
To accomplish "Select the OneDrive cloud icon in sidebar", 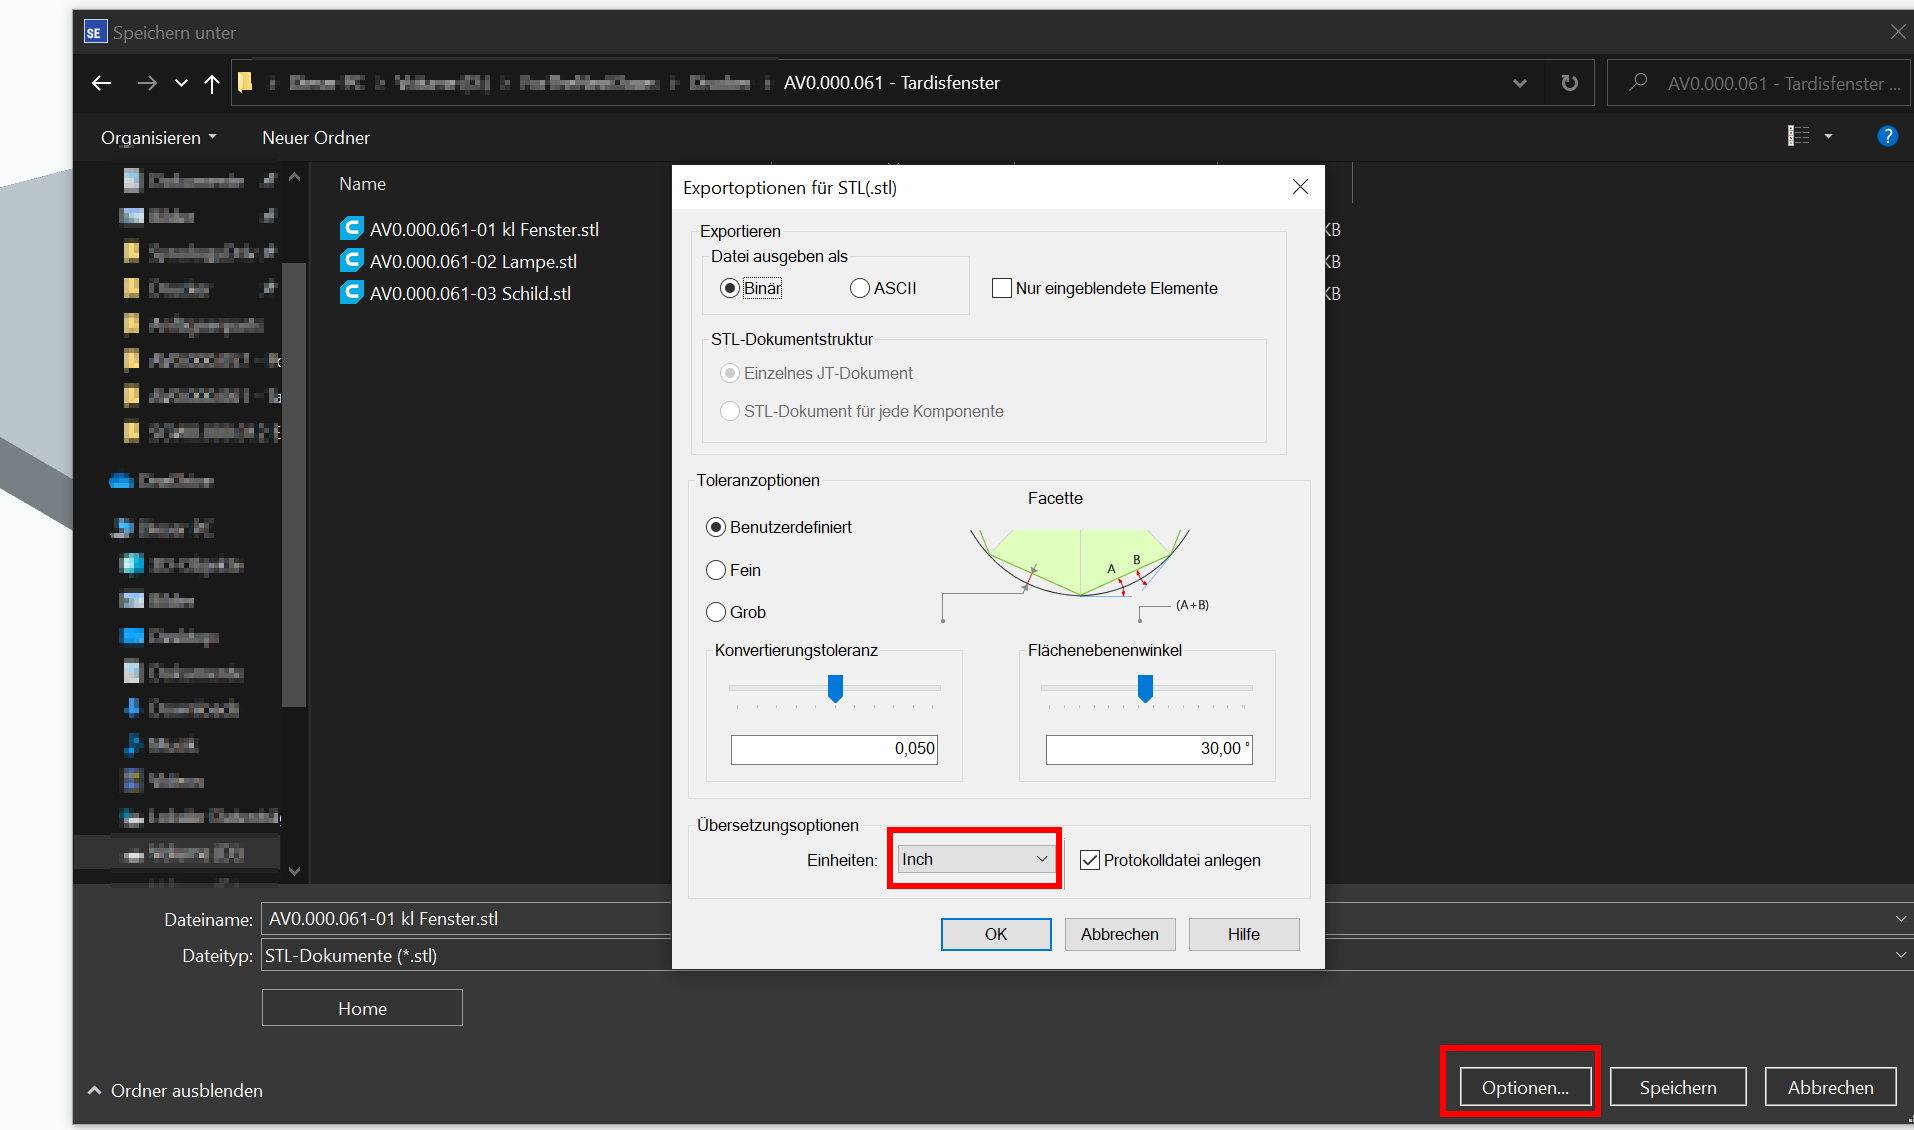I will click(x=122, y=481).
